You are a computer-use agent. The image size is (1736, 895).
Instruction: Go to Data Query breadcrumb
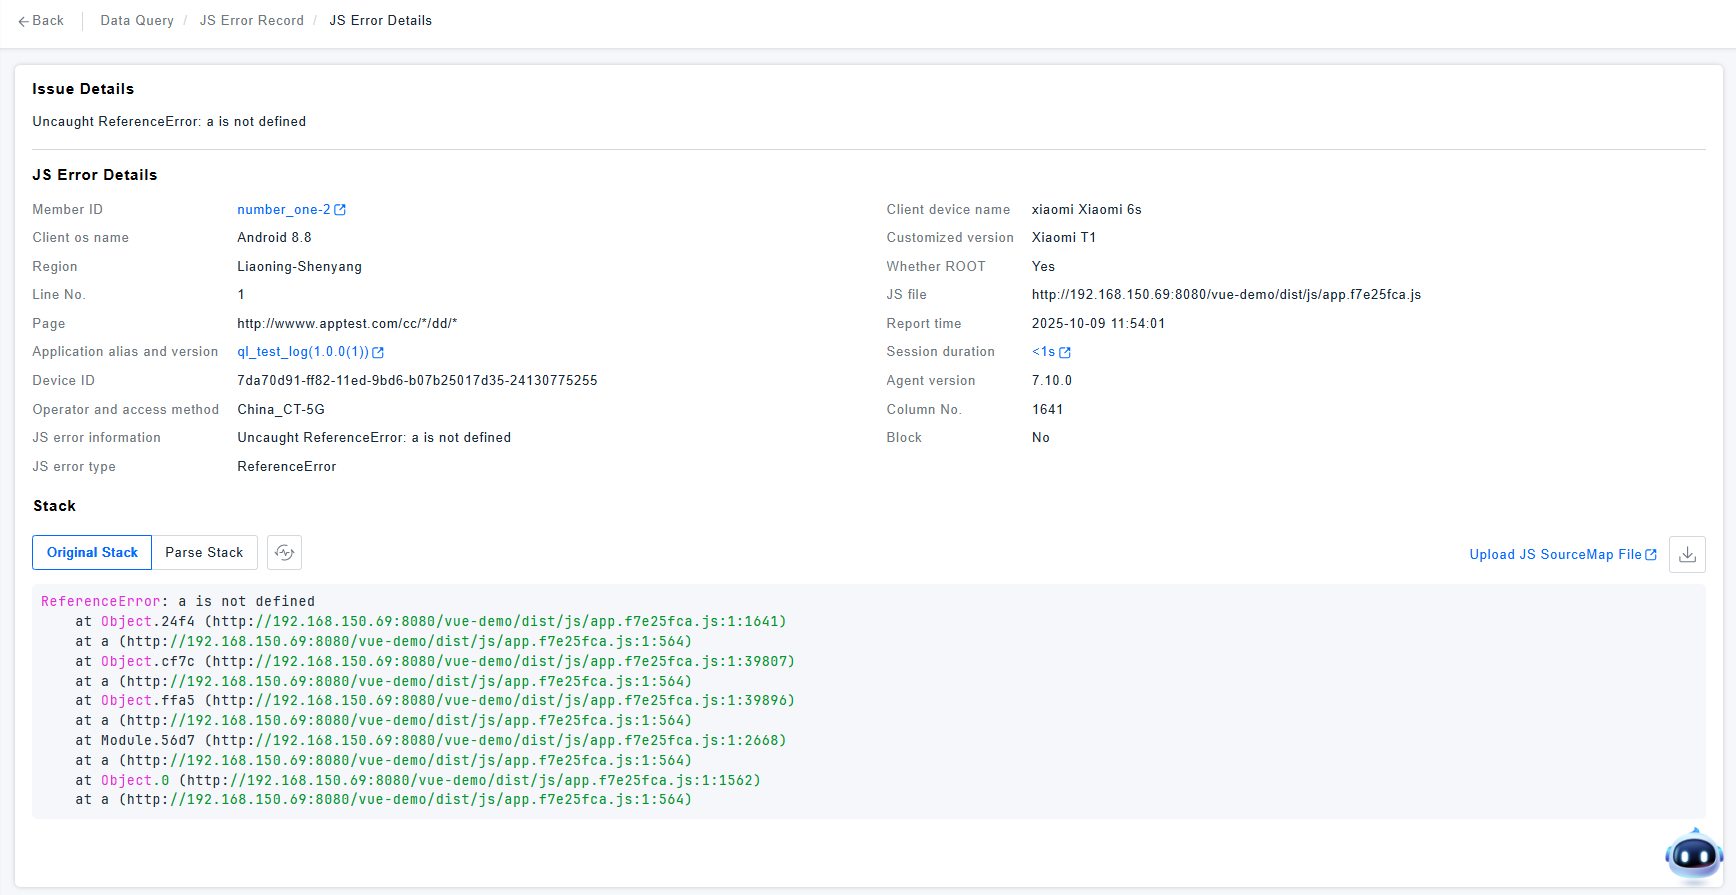coord(137,21)
